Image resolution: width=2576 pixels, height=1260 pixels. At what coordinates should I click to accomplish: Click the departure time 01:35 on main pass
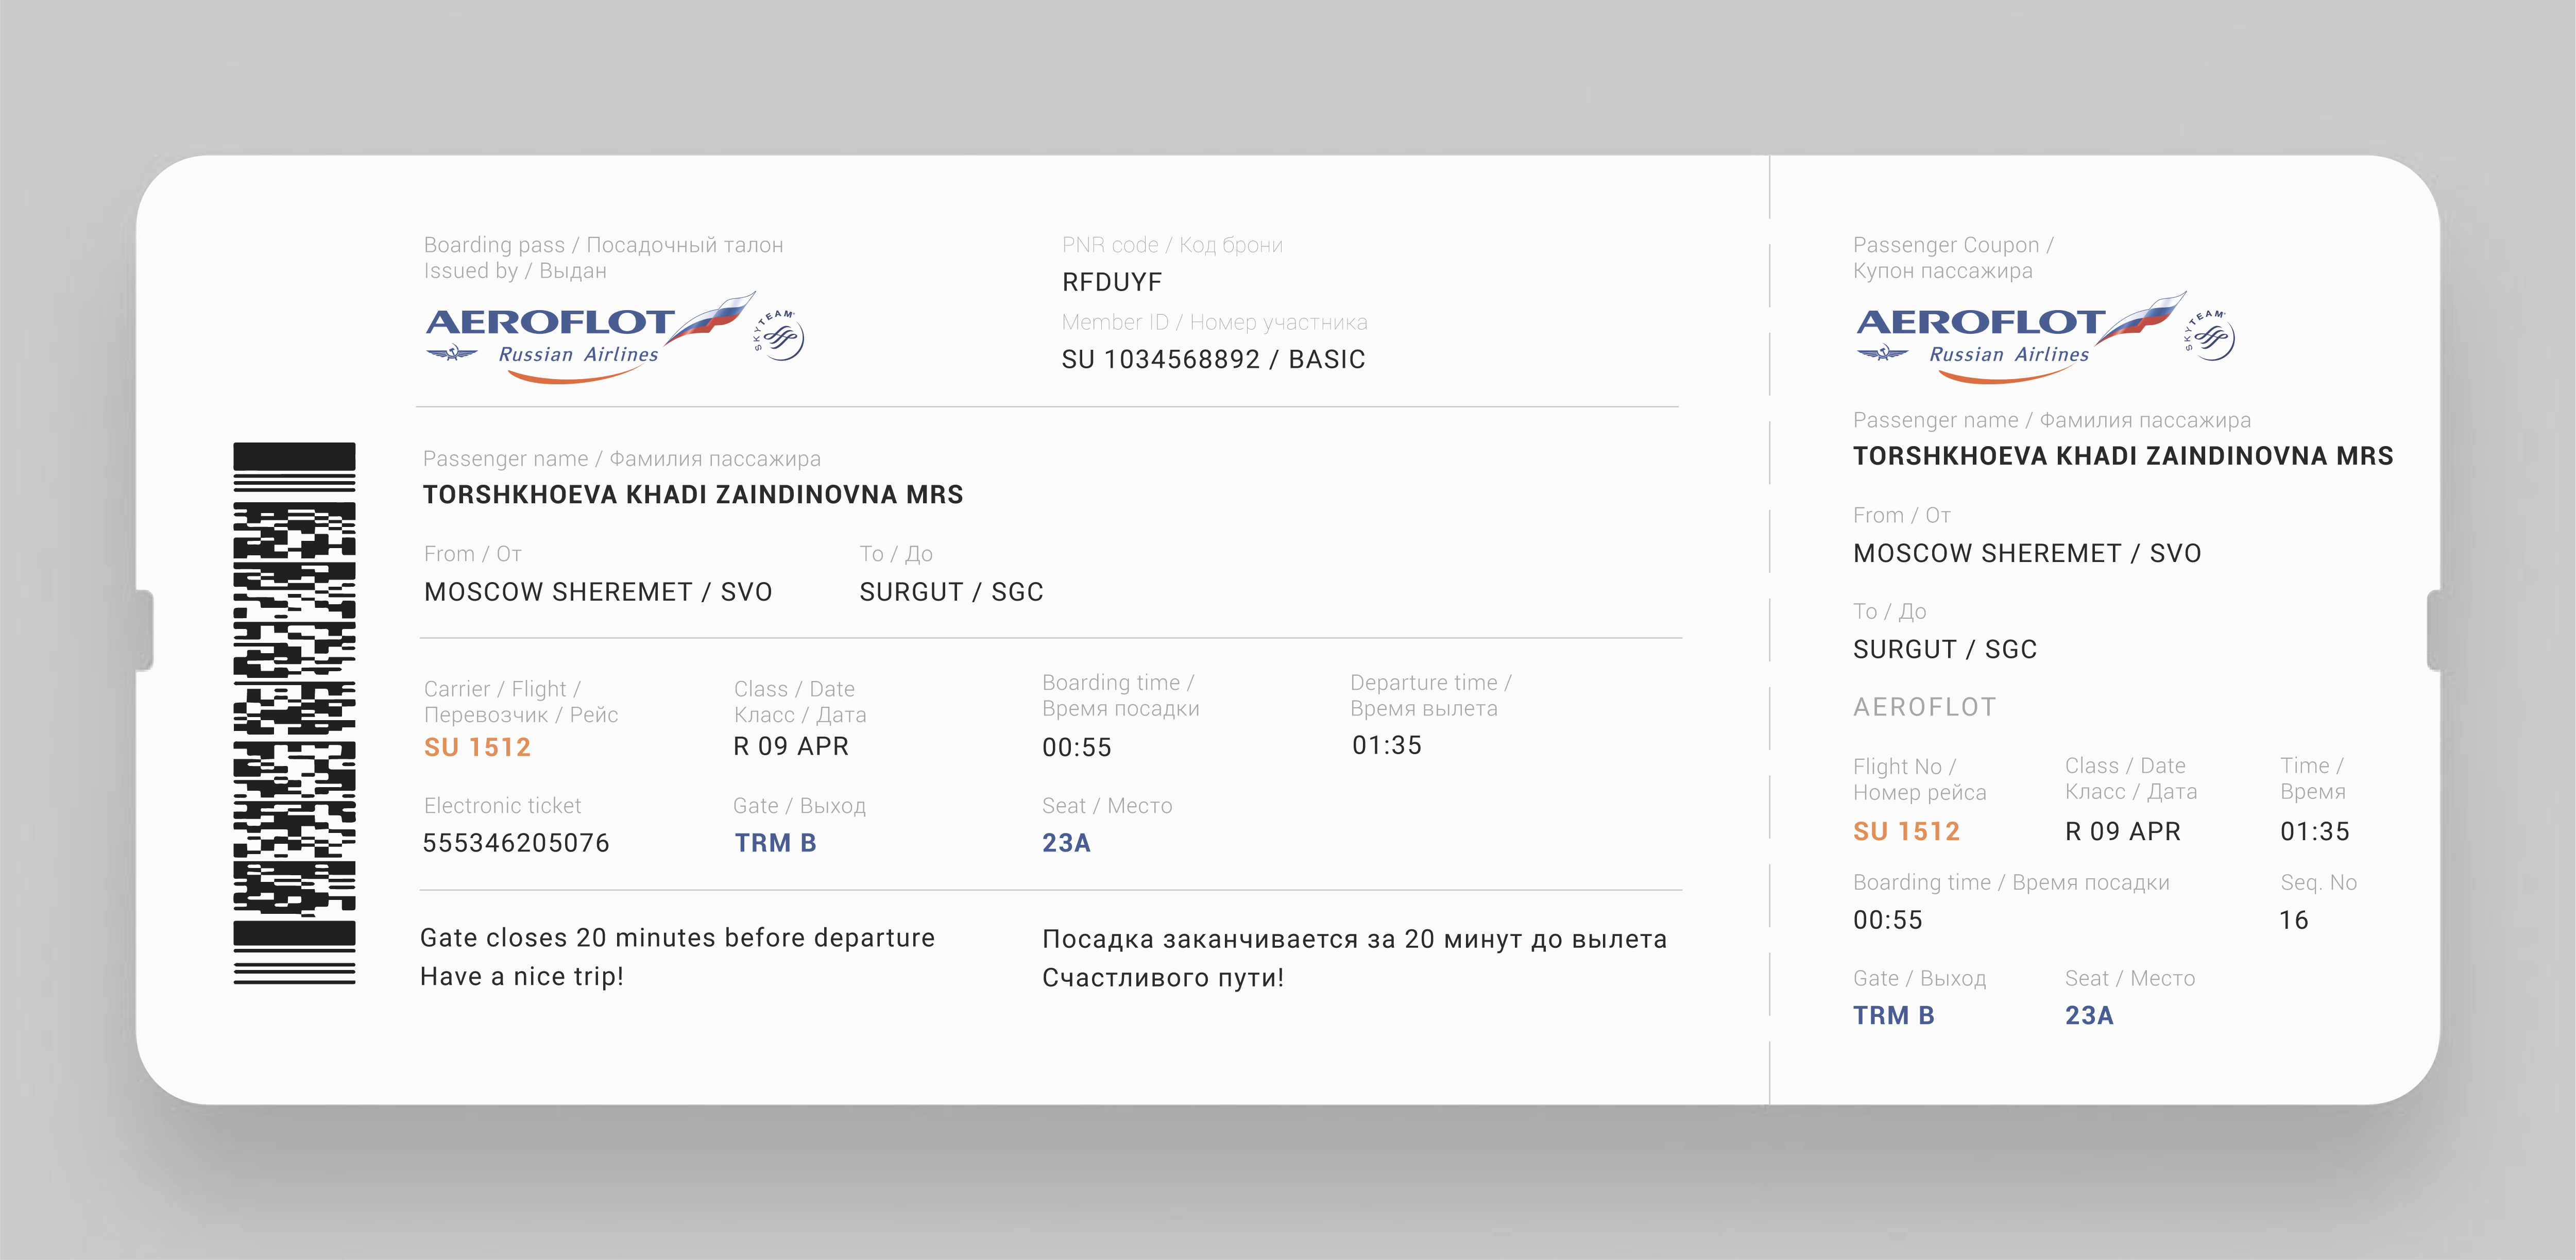pos(1386,745)
